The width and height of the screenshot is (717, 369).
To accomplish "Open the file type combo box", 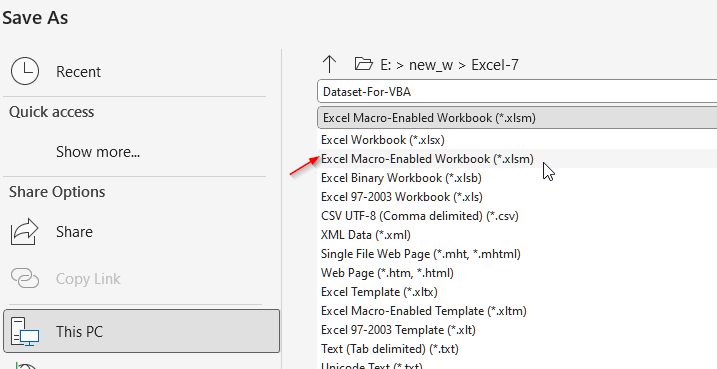I will click(517, 118).
